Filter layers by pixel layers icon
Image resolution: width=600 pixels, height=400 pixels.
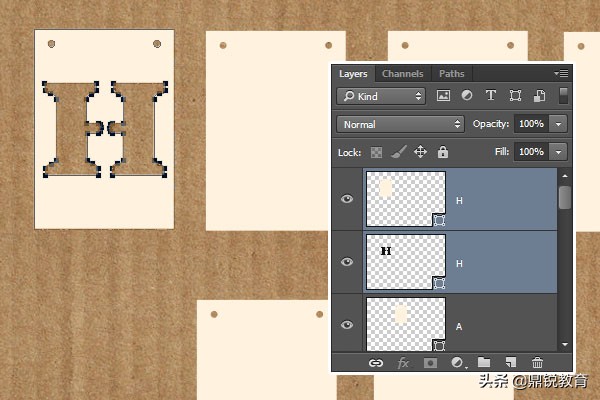pos(443,96)
